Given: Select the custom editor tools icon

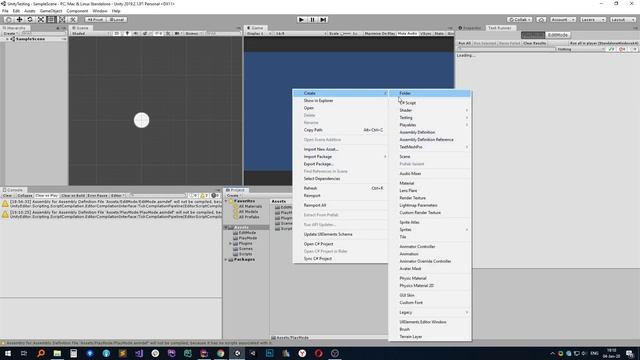Looking at the screenshot, I should 73,20.
